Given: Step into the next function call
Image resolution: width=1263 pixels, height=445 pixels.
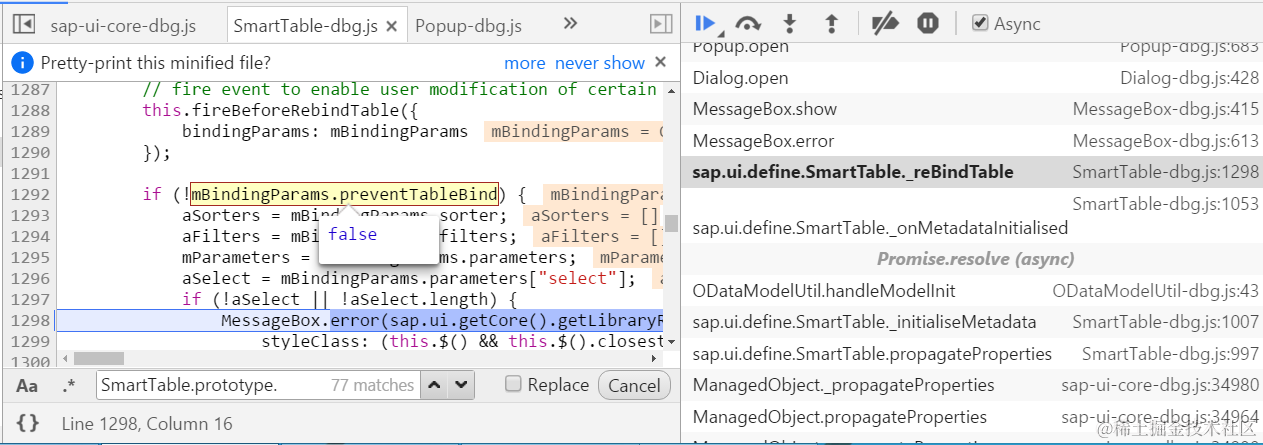Looking at the screenshot, I should (x=790, y=23).
